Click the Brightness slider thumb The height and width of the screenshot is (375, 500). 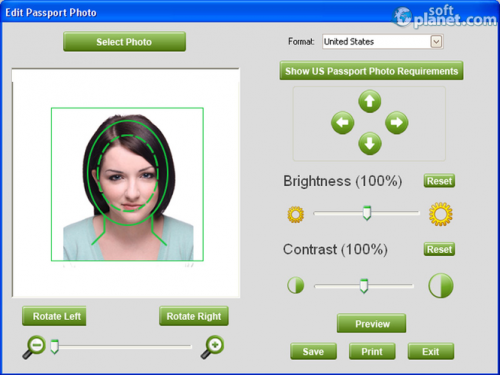[x=367, y=213]
